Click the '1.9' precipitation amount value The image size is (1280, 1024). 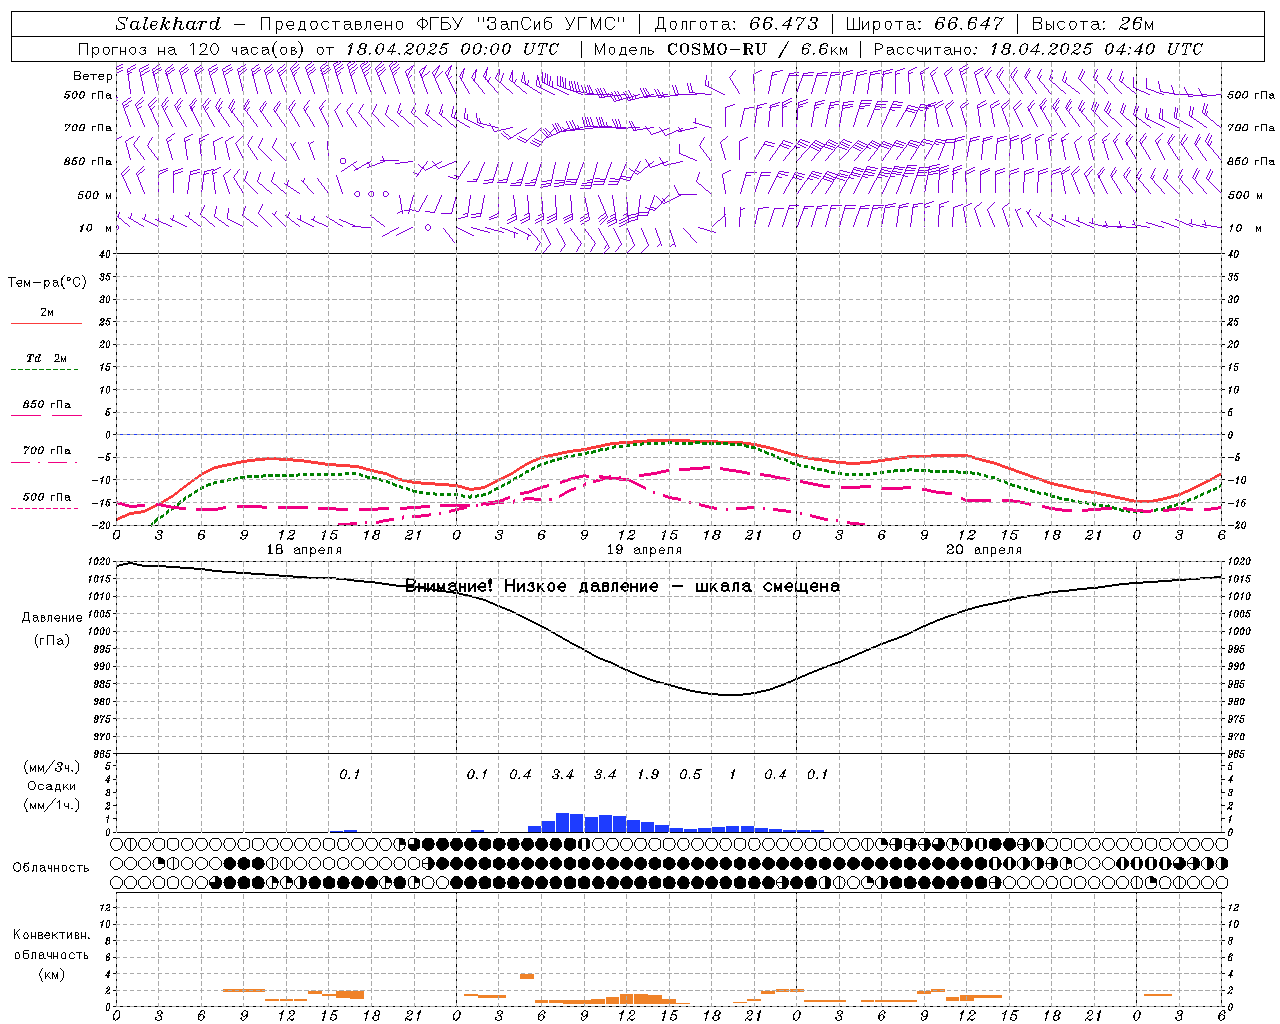tap(648, 774)
